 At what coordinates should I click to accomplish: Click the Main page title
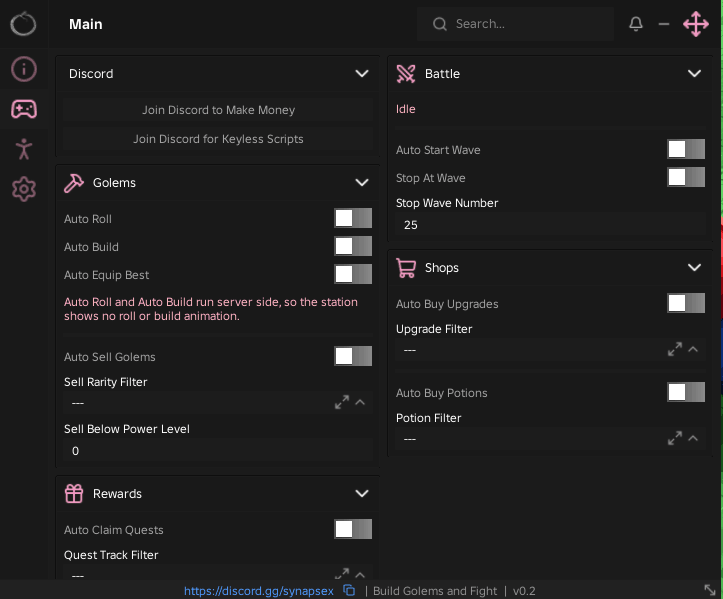[x=86, y=24]
